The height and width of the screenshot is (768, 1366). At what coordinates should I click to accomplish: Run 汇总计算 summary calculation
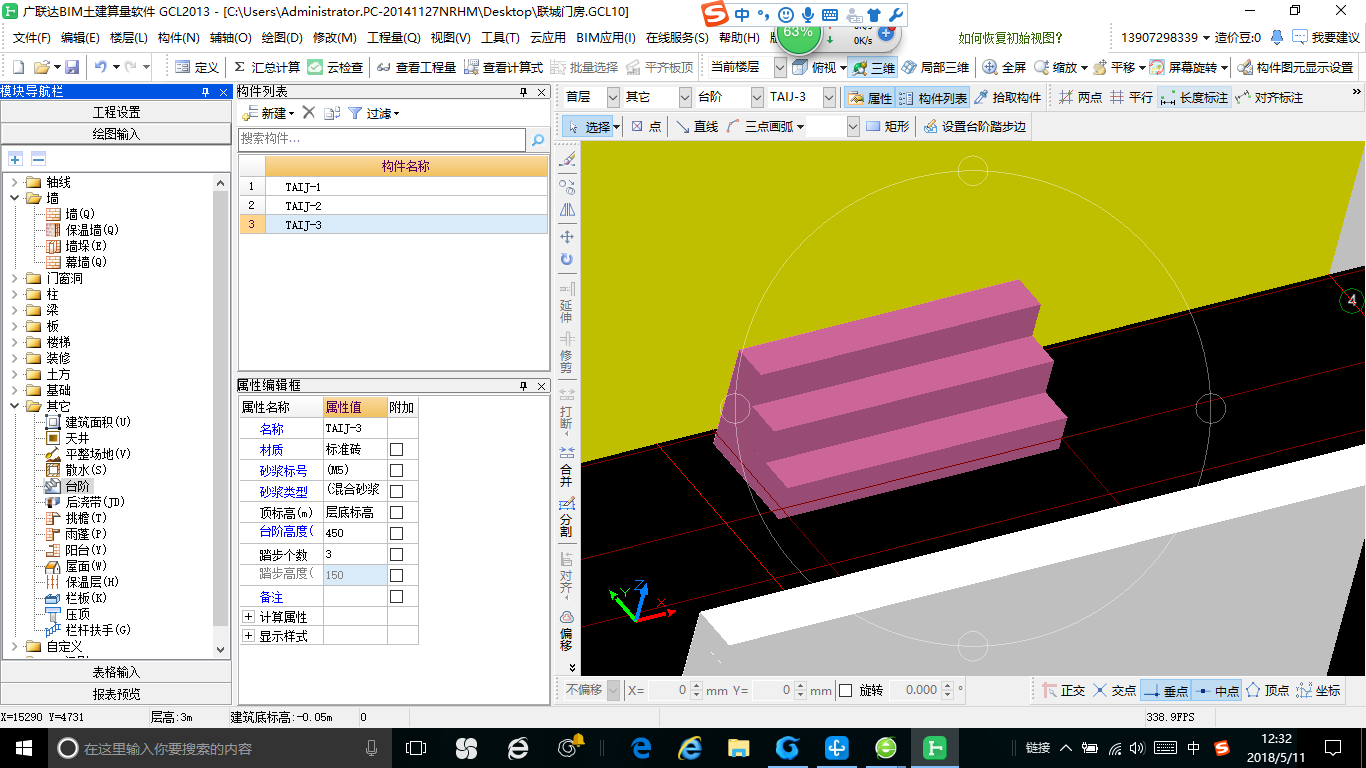[x=266, y=67]
